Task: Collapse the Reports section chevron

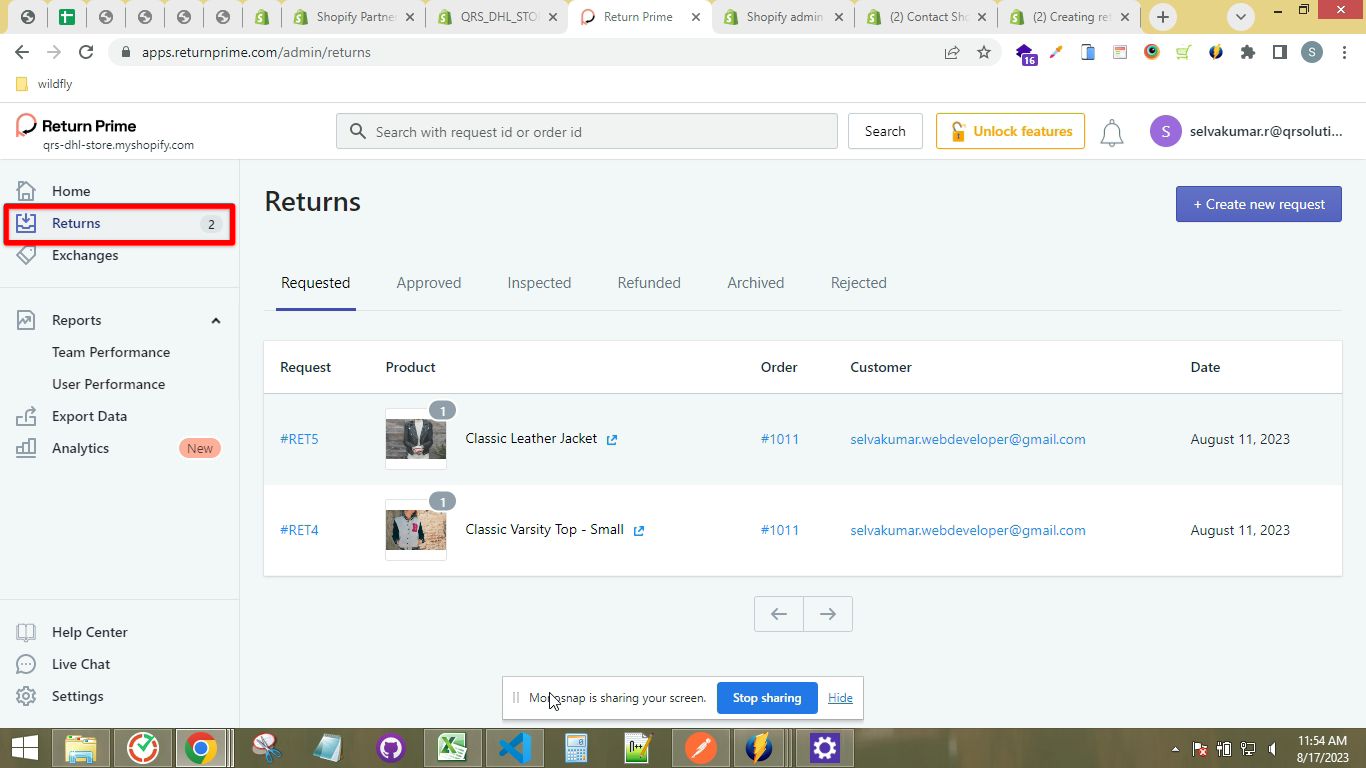Action: tap(215, 320)
